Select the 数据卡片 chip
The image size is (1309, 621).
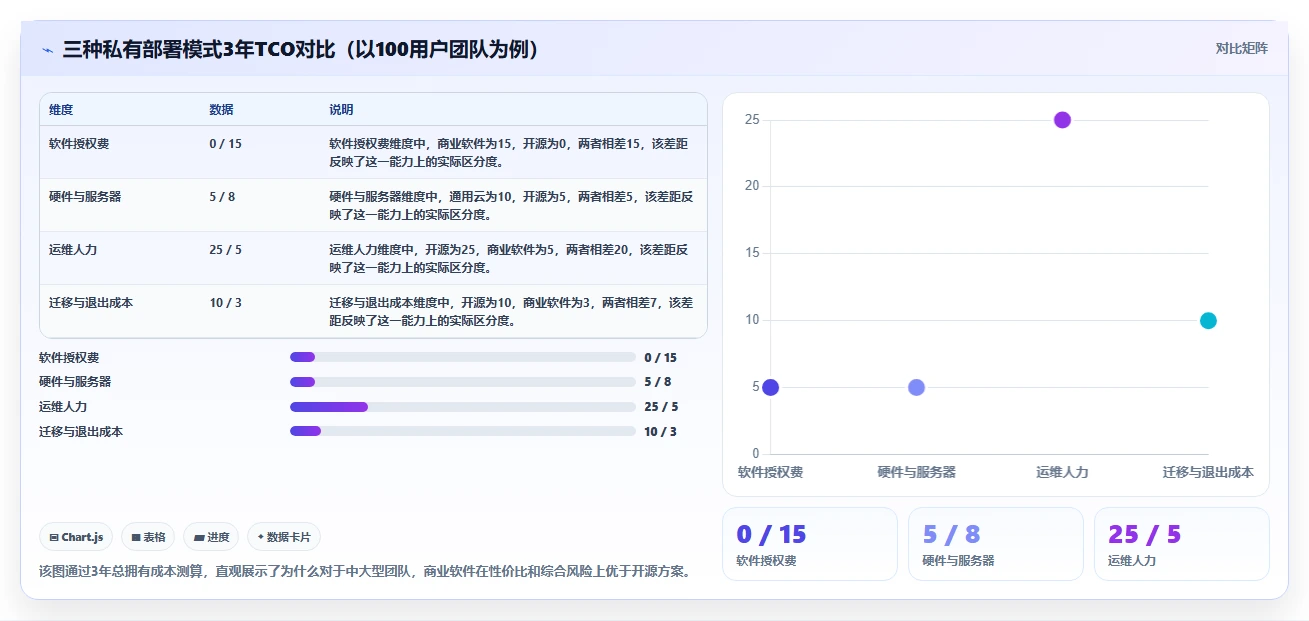(284, 537)
